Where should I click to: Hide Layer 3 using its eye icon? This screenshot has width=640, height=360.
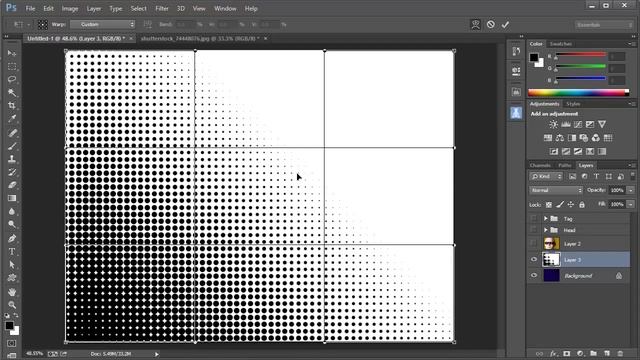click(x=534, y=260)
